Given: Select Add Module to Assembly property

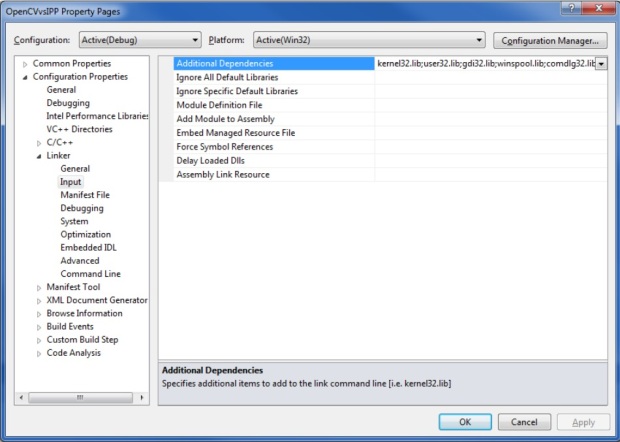Looking at the screenshot, I should click(274, 119).
